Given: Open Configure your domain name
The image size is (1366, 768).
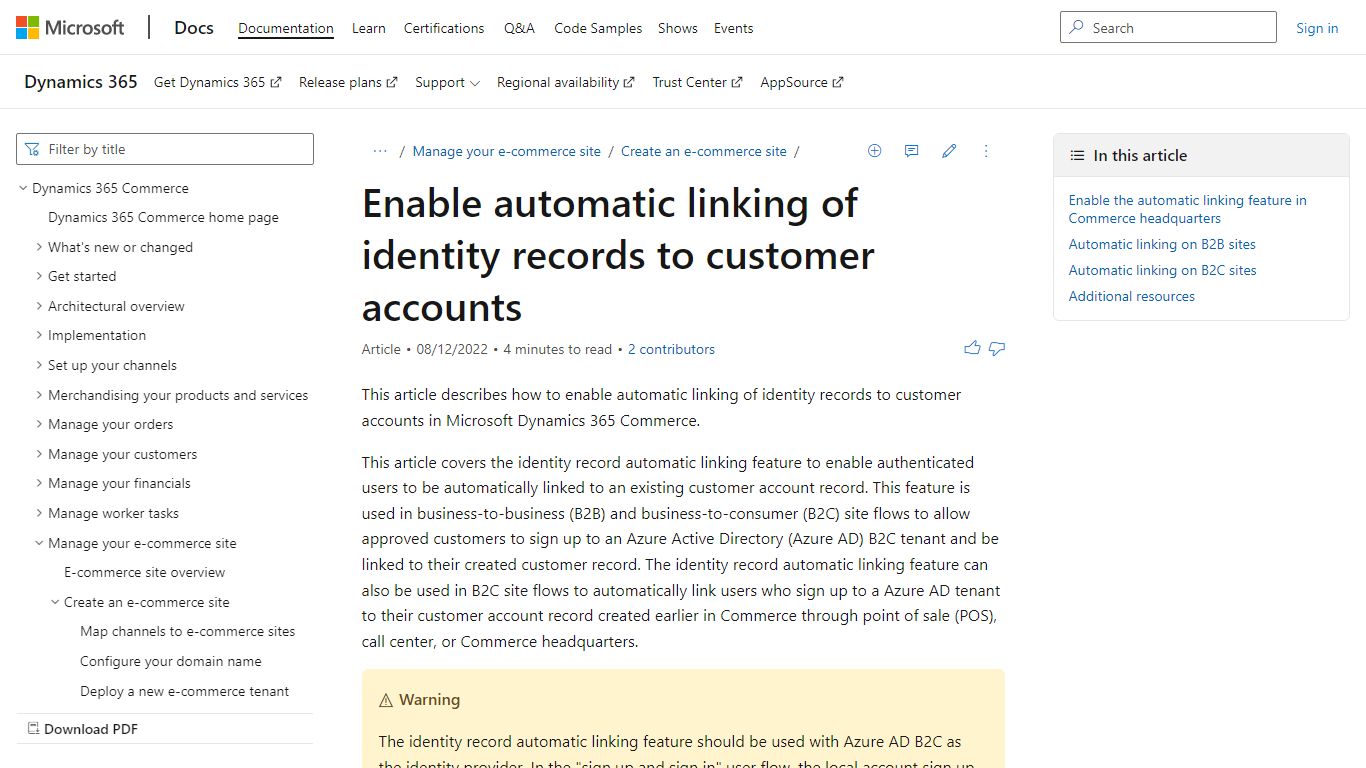Looking at the screenshot, I should 171,661.
